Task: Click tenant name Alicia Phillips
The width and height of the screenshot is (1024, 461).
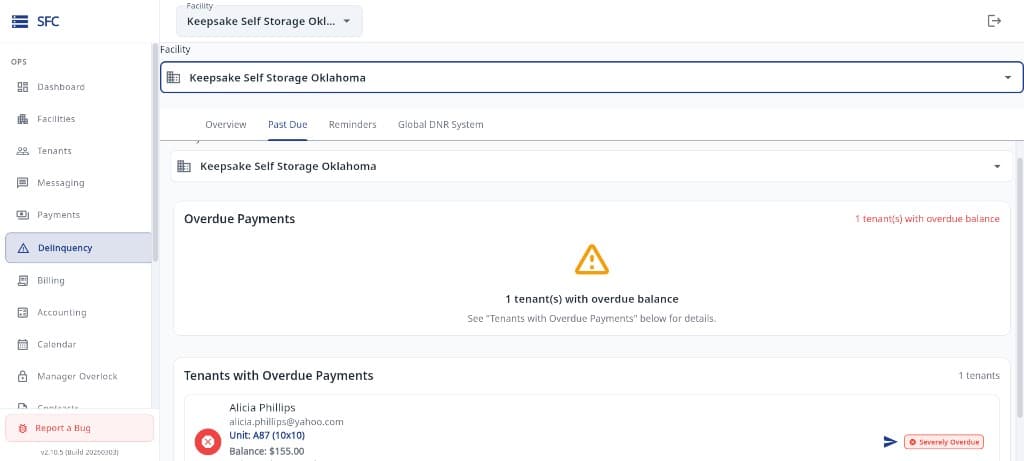Action: coord(263,407)
